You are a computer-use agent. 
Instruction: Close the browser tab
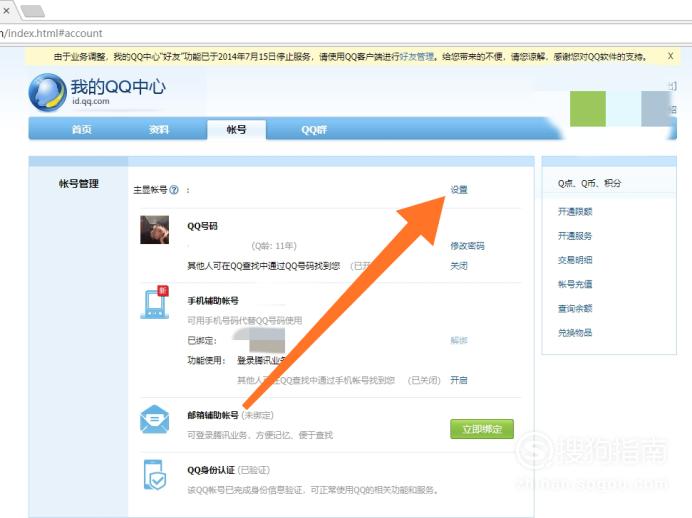[6, 10]
